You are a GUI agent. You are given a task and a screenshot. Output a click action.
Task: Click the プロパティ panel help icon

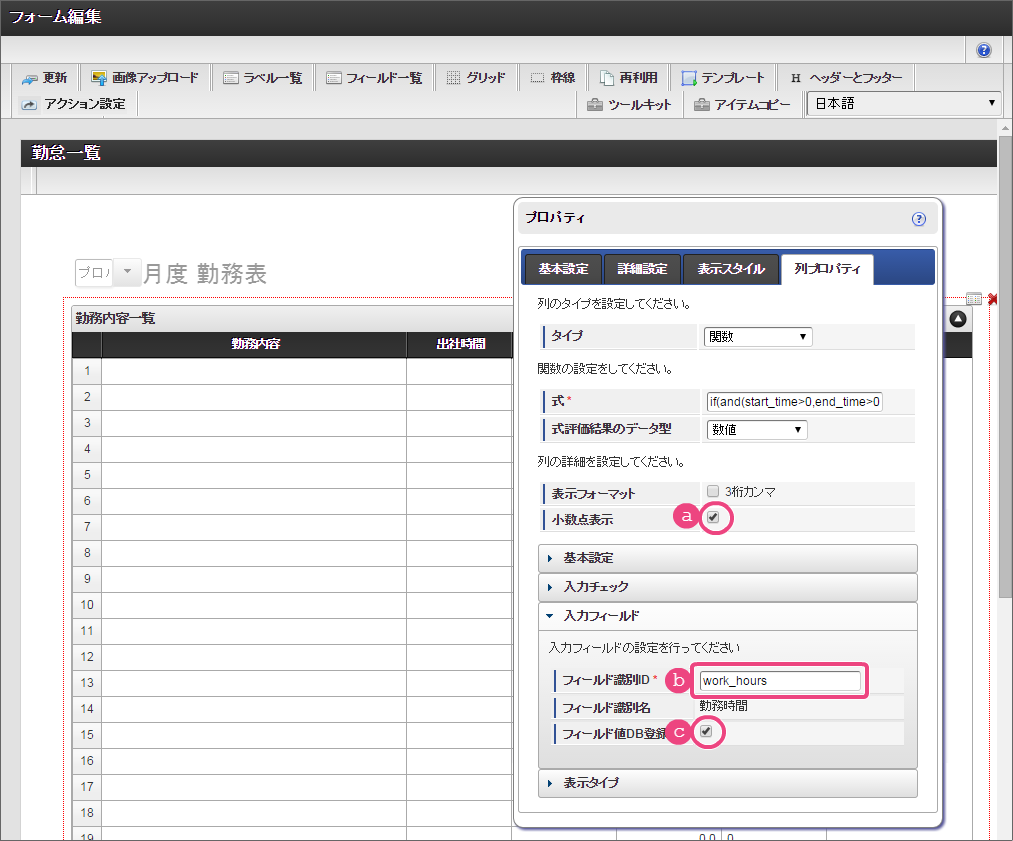919,219
